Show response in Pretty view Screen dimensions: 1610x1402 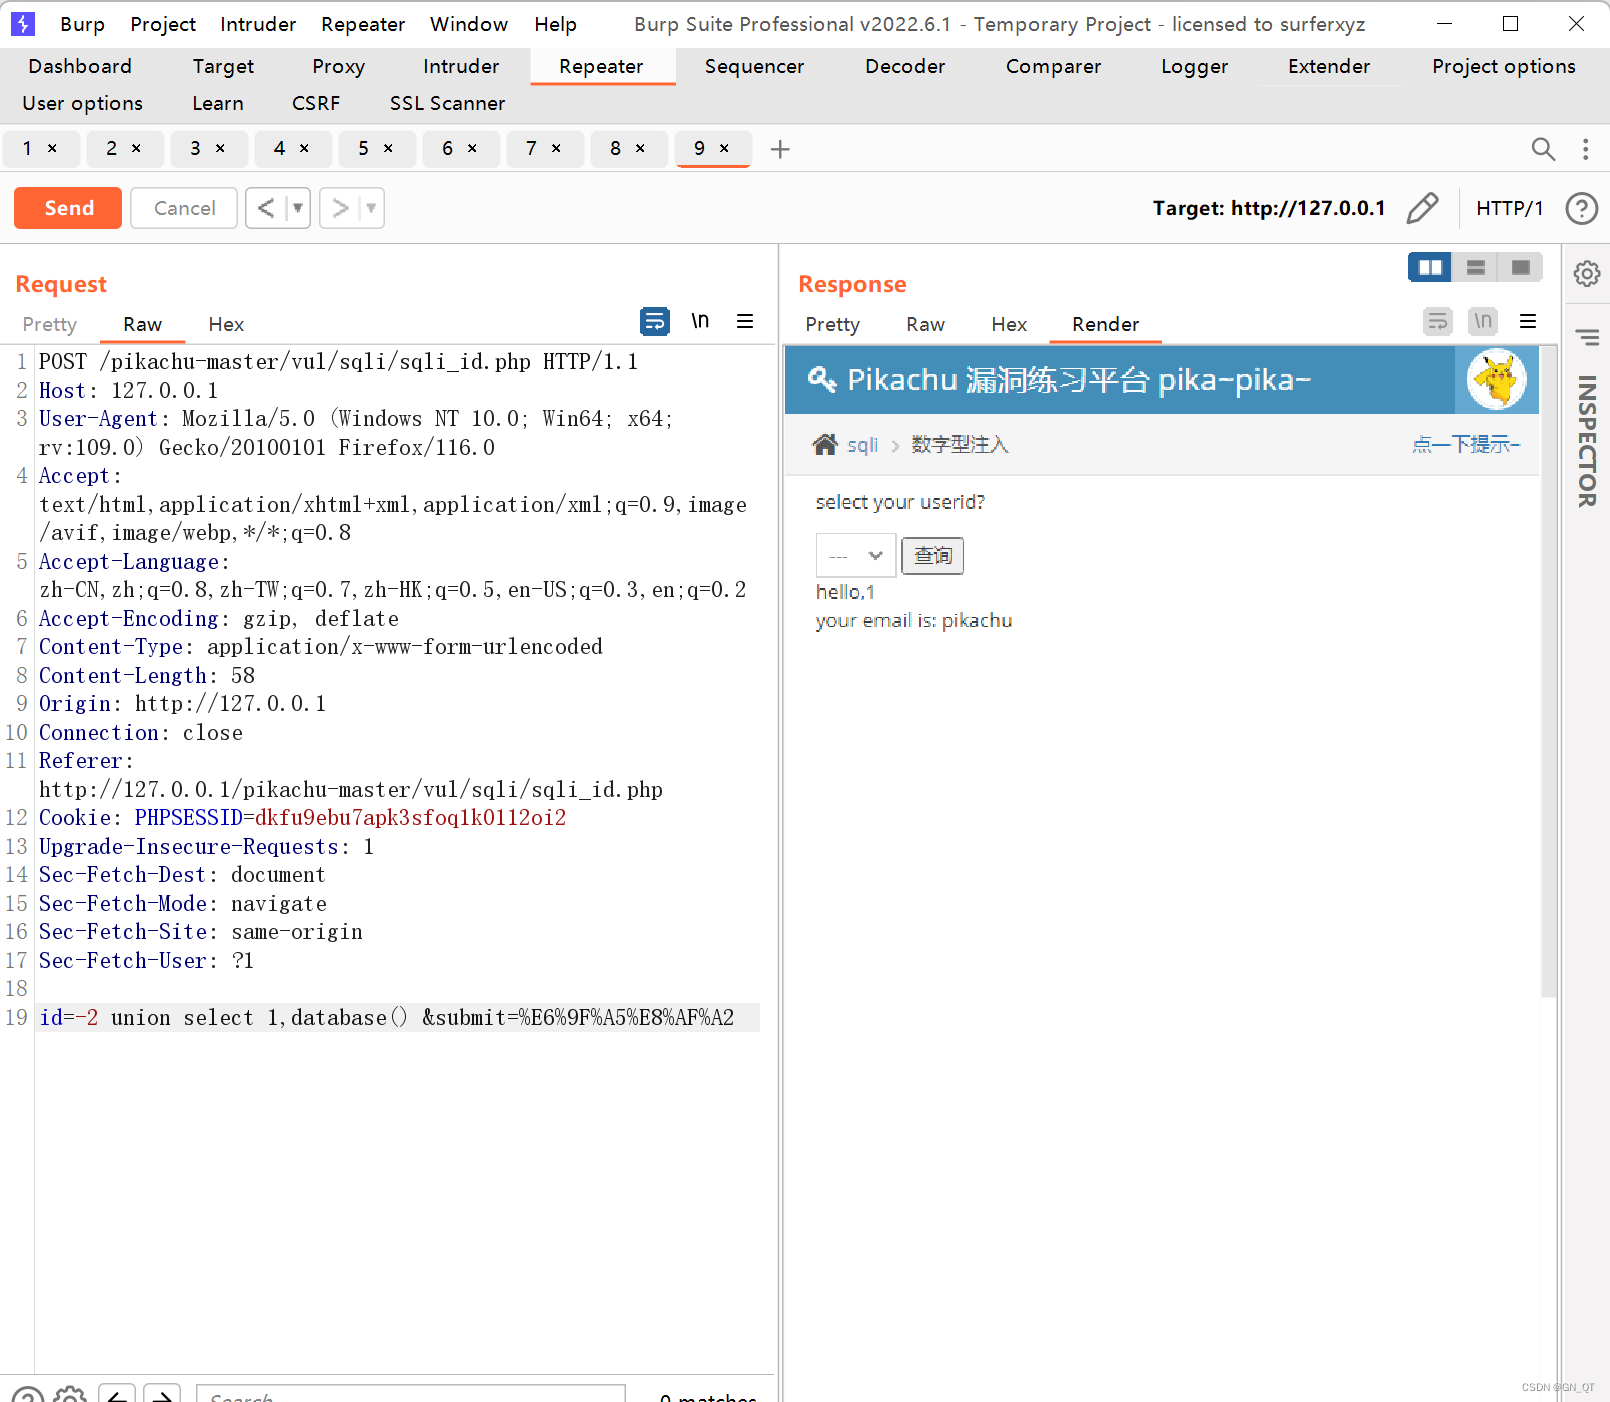pyautogui.click(x=832, y=324)
